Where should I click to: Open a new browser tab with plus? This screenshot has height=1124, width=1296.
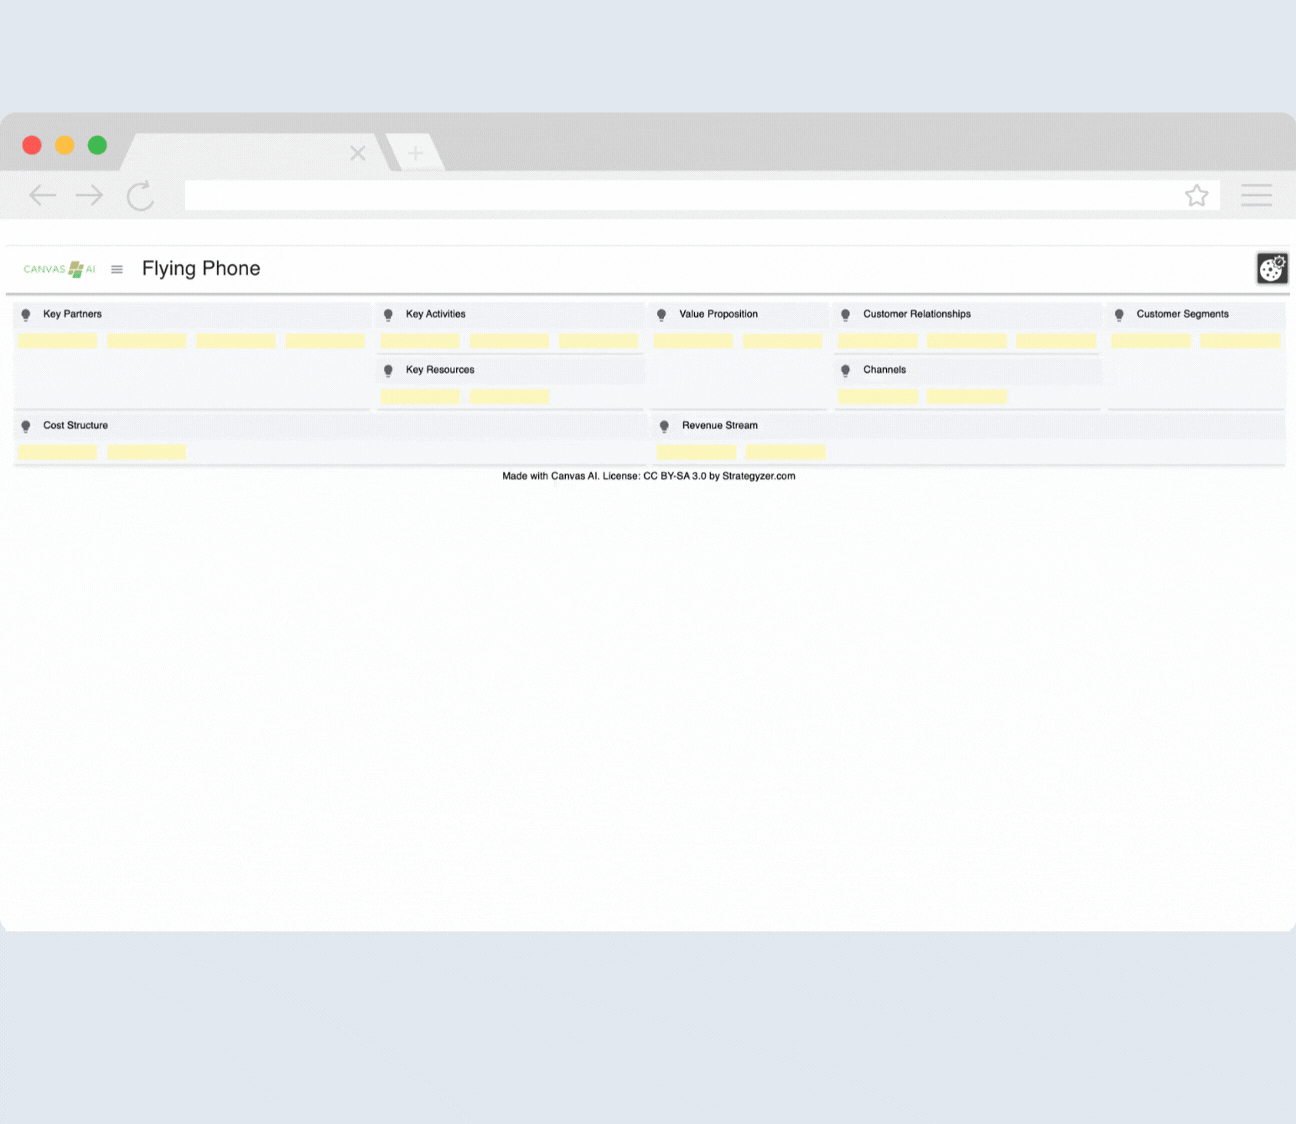coord(415,153)
